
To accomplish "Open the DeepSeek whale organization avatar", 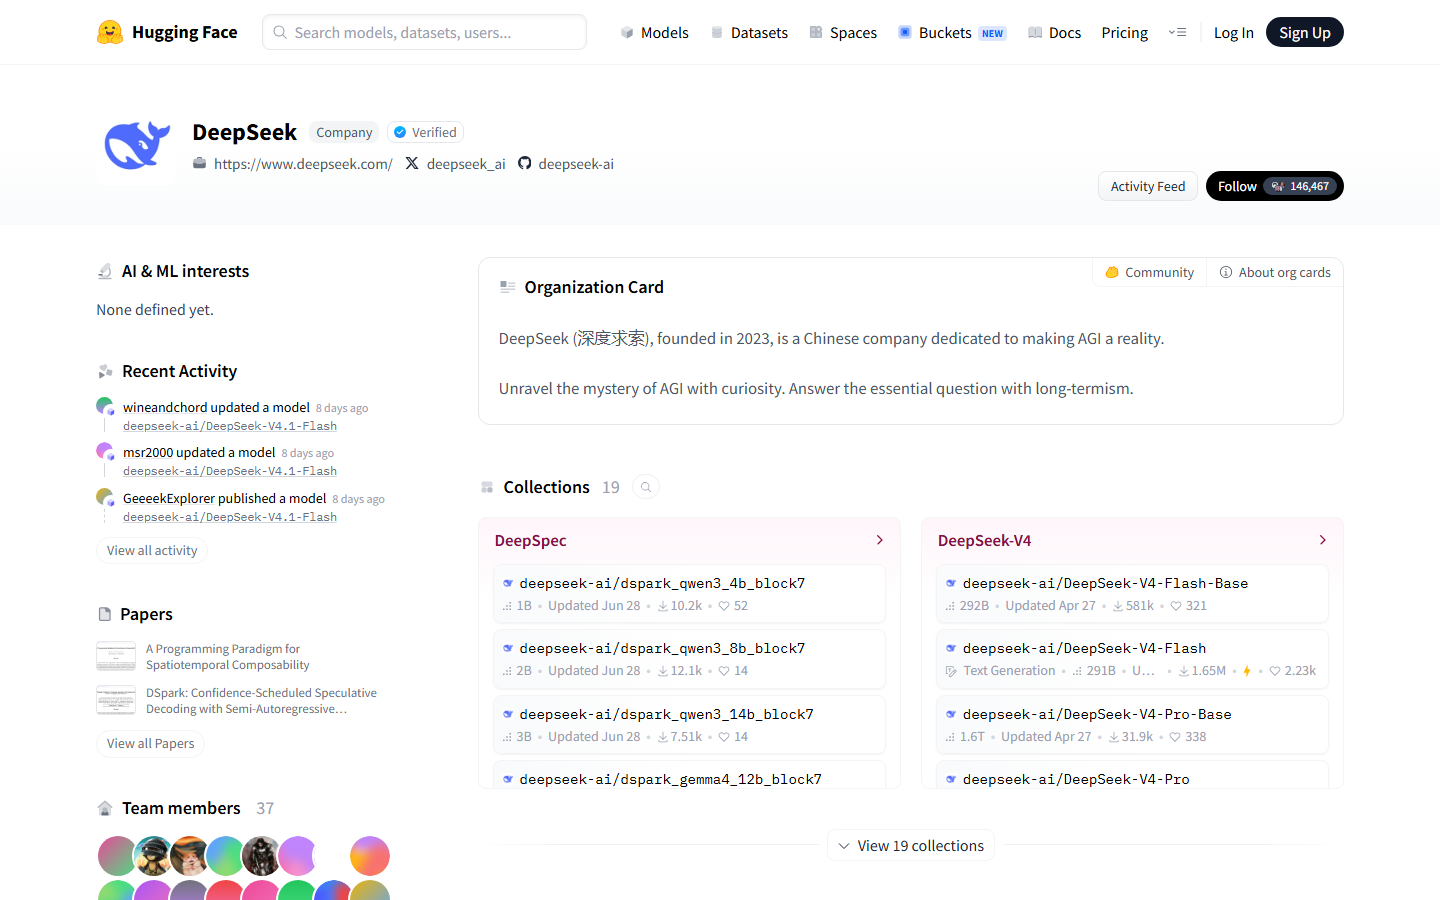I will [137, 146].
